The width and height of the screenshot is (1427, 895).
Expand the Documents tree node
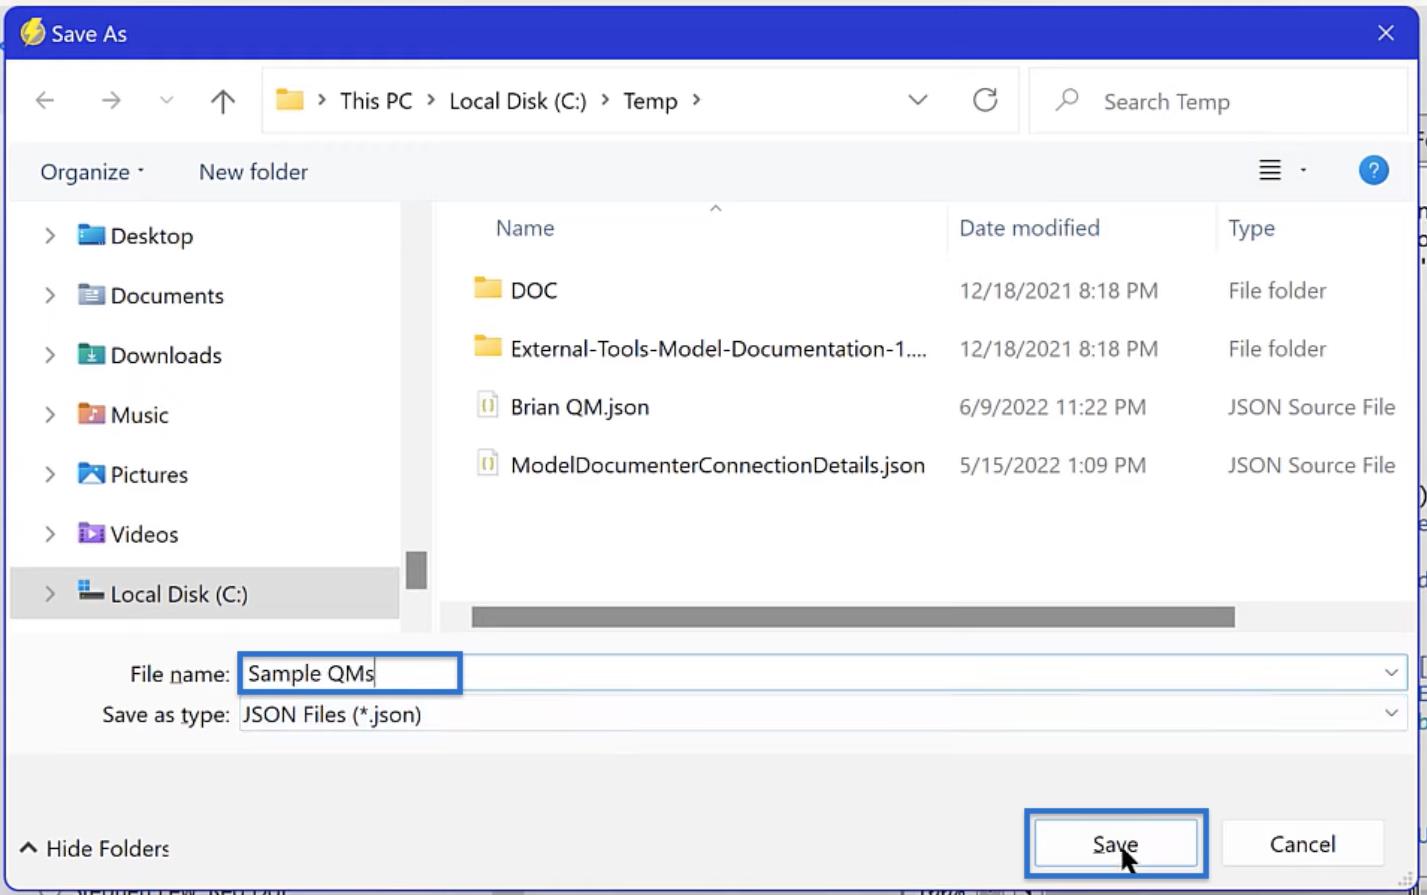pos(49,296)
